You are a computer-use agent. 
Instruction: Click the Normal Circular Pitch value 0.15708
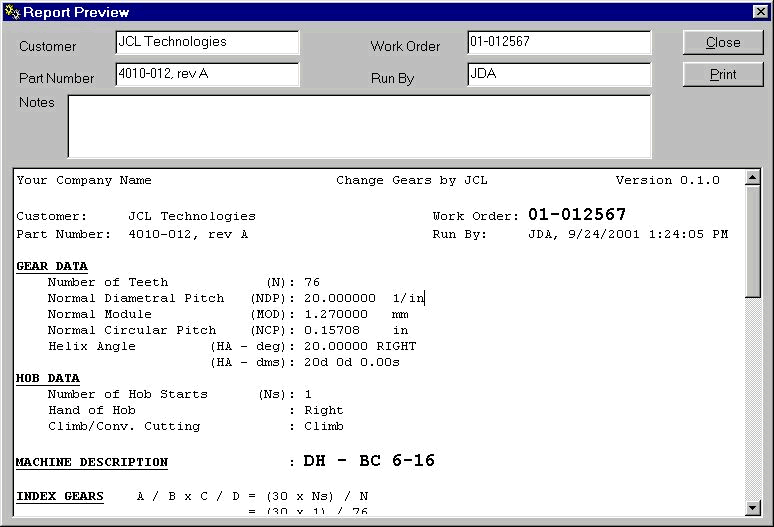pos(332,330)
